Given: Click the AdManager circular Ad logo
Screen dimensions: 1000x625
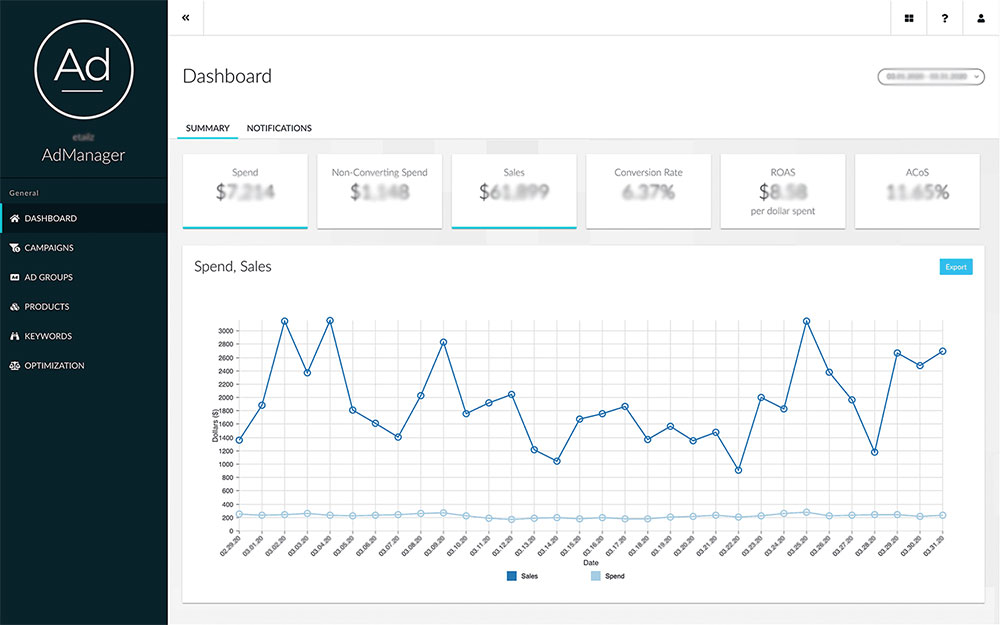Looking at the screenshot, I should (x=84, y=69).
